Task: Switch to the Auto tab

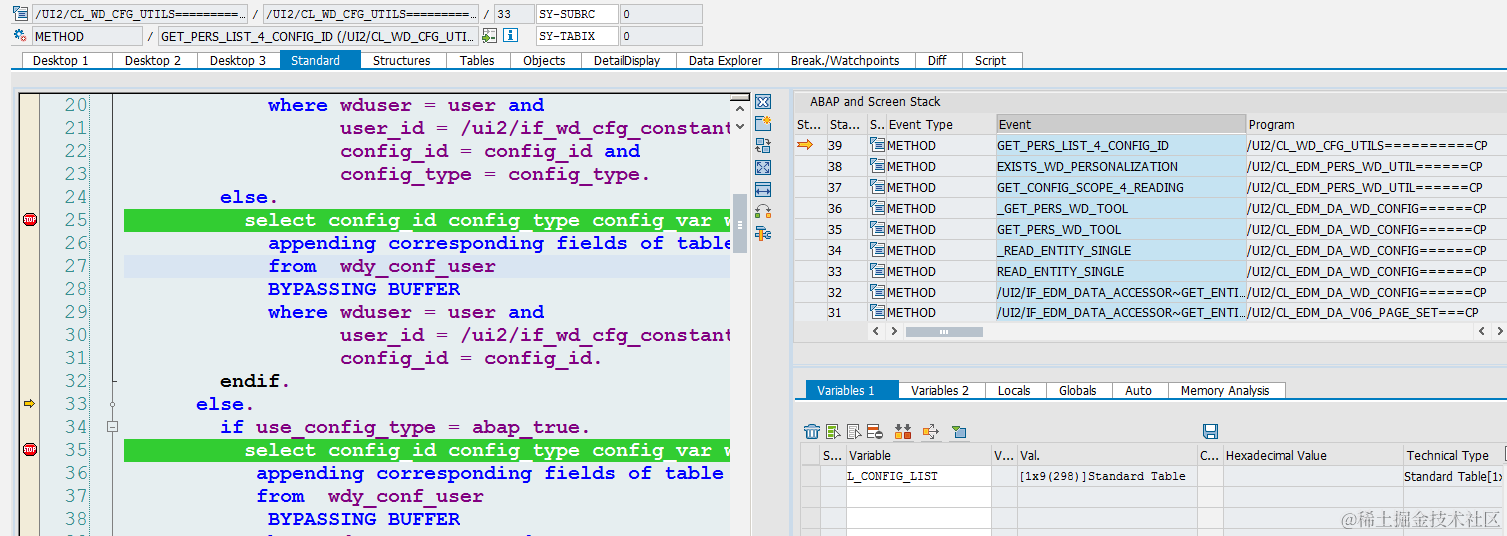Action: click(1139, 390)
